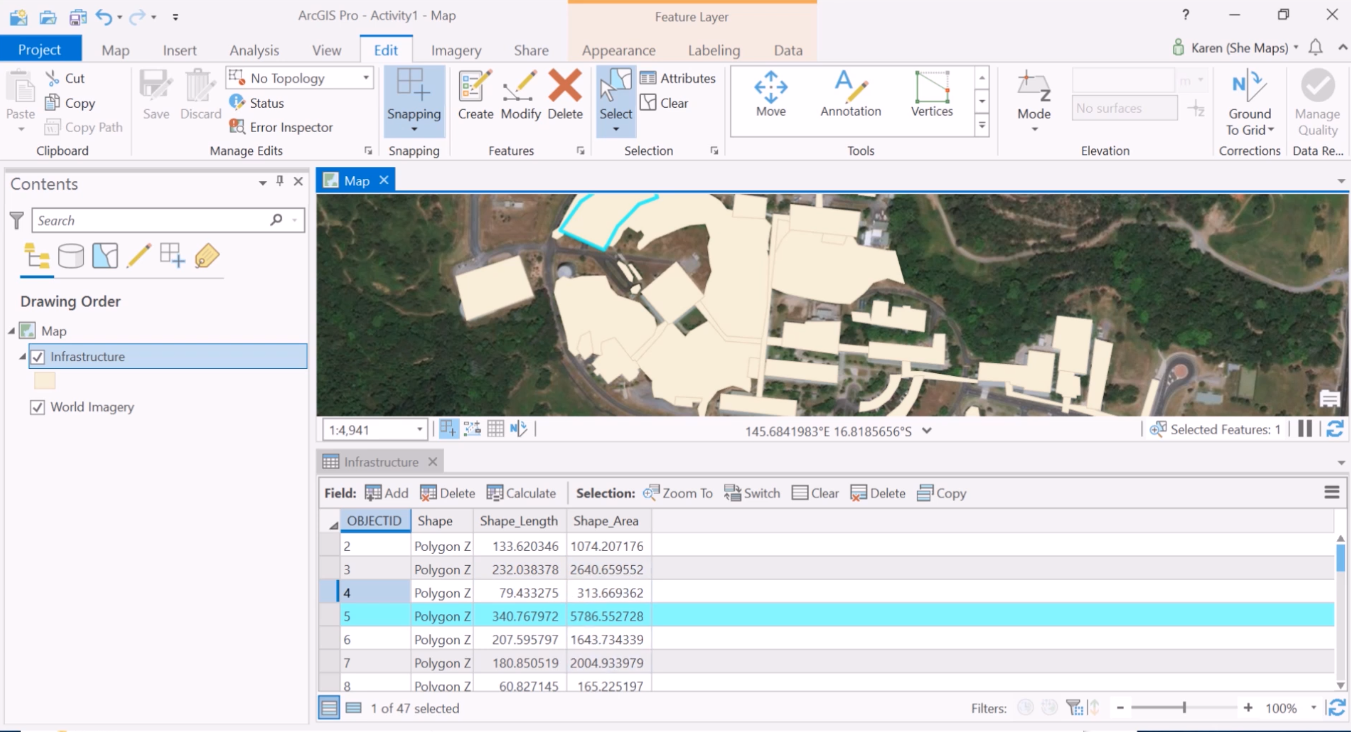Pause map drawing
Screen dimensions: 1351x732
pos(1304,429)
